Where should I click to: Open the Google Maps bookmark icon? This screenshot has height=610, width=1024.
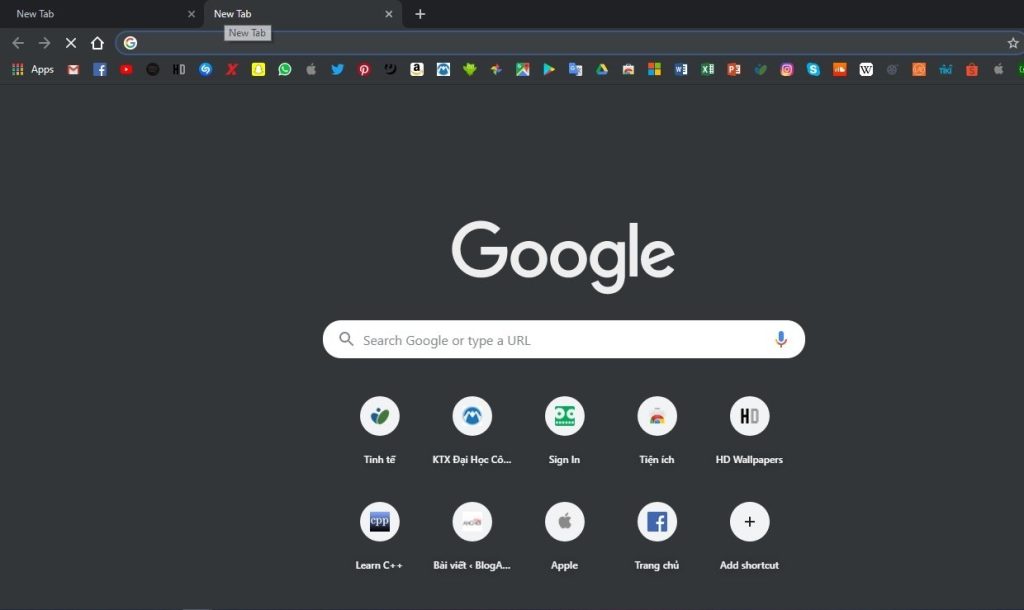pos(522,69)
